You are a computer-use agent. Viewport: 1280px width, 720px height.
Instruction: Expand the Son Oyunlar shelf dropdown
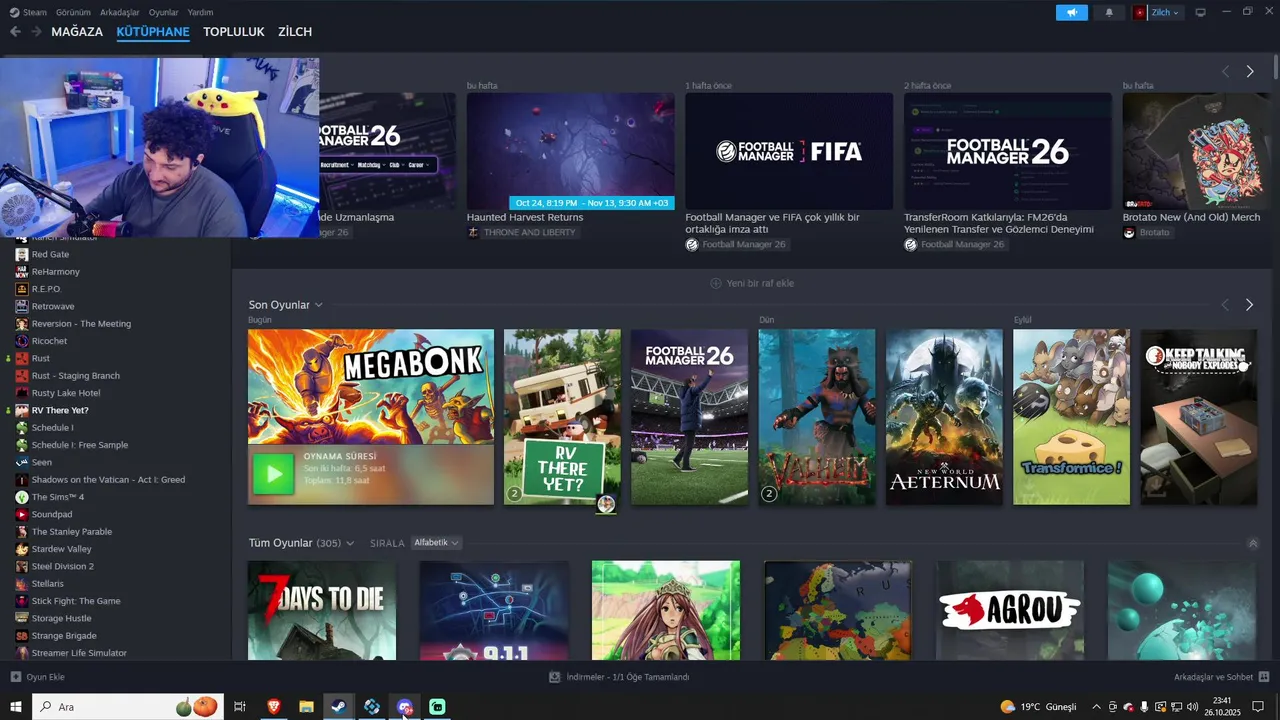coord(319,305)
